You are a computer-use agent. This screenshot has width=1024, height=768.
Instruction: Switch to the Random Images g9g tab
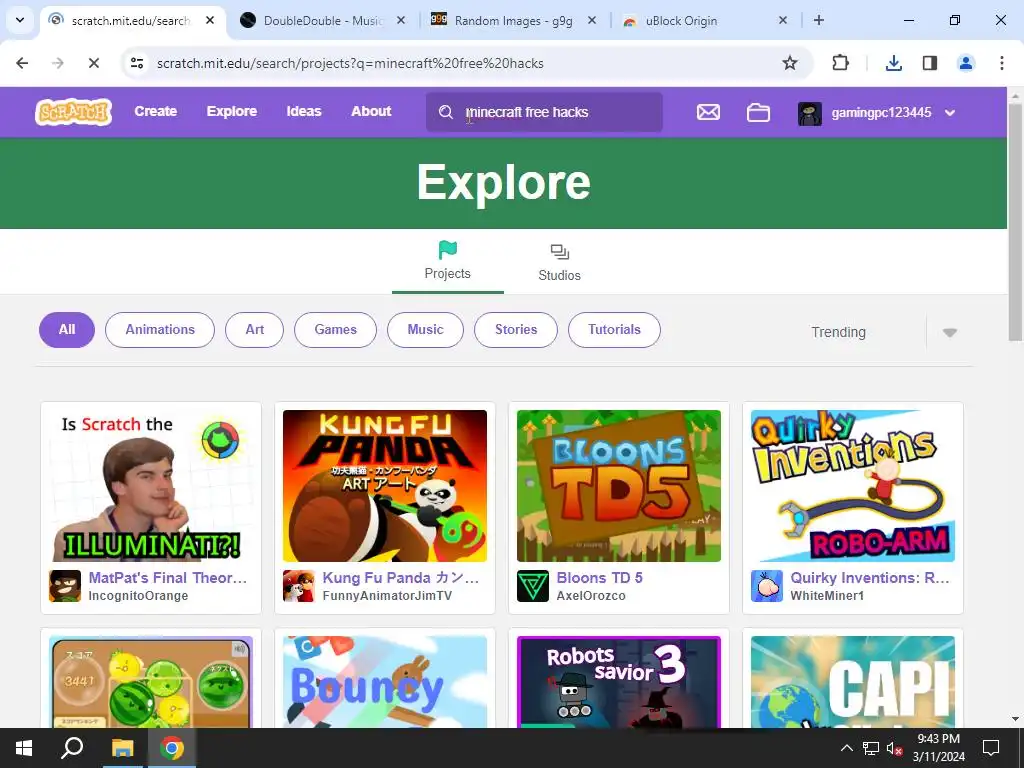513,20
